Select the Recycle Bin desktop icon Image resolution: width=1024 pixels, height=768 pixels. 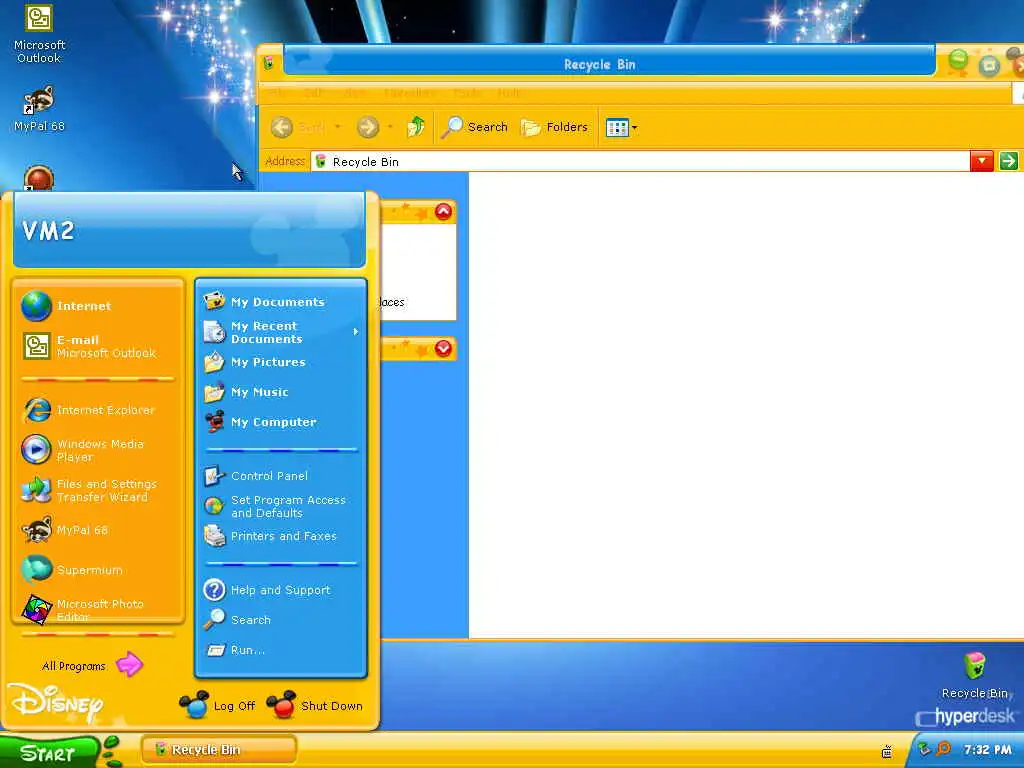click(x=974, y=675)
